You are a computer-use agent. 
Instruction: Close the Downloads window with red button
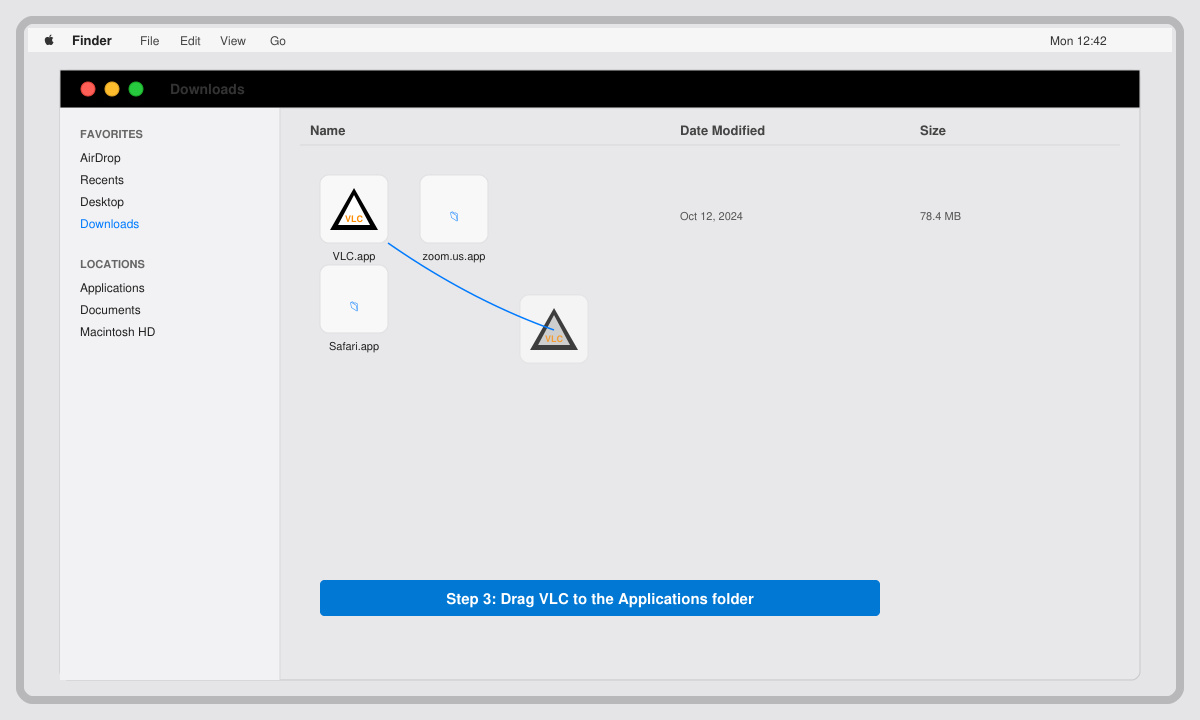coord(88,89)
